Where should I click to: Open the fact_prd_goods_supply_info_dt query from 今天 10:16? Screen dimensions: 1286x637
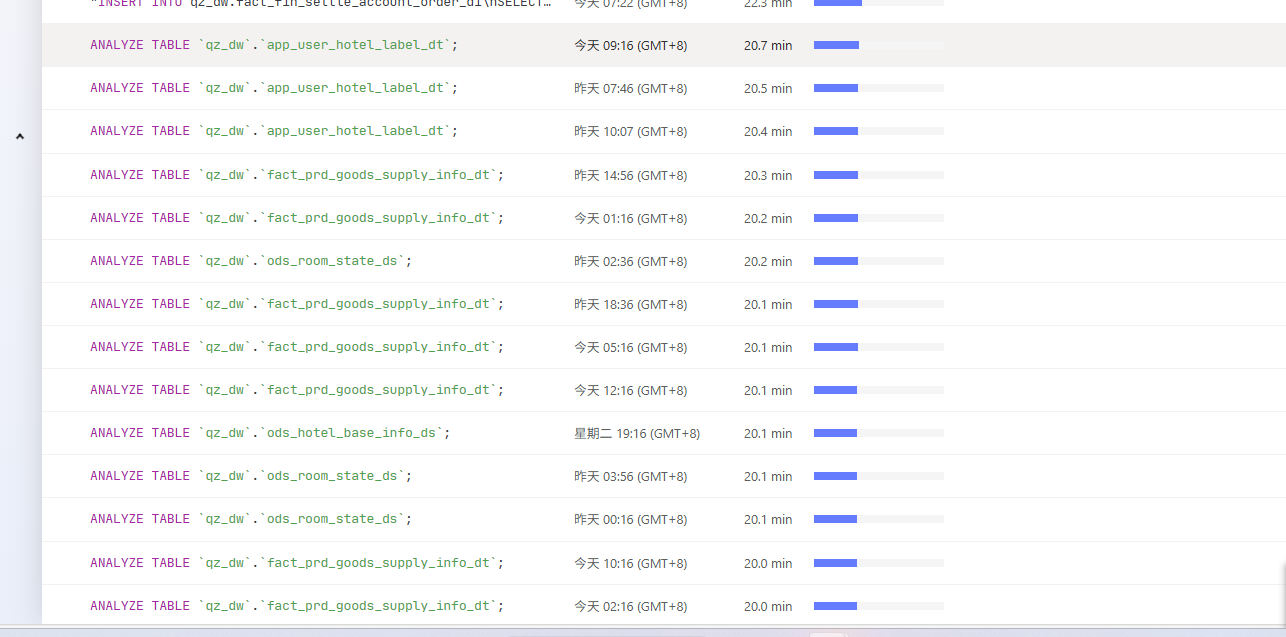click(x=297, y=563)
